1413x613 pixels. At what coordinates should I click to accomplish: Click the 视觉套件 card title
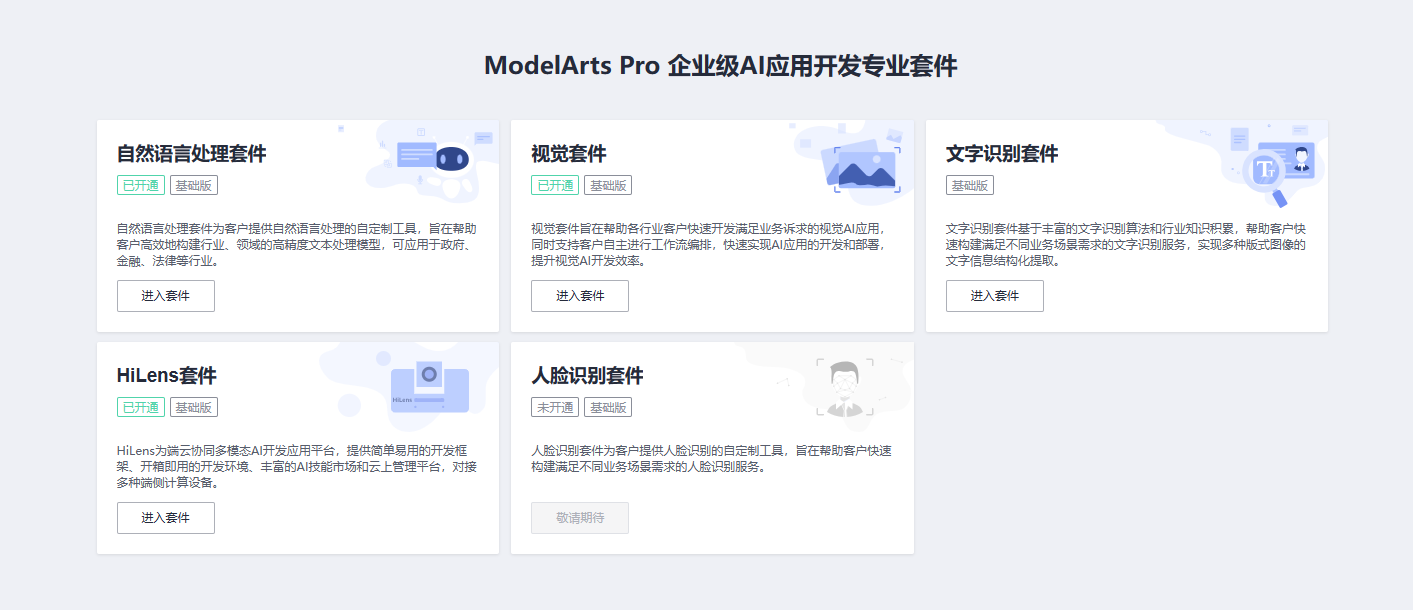(x=569, y=154)
